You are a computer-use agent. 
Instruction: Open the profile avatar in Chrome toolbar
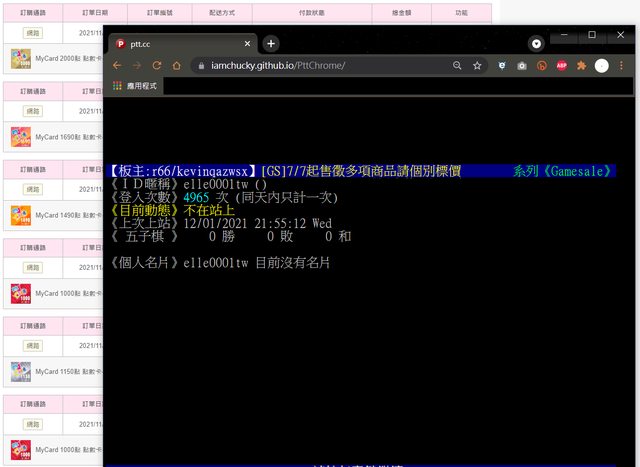point(601,65)
